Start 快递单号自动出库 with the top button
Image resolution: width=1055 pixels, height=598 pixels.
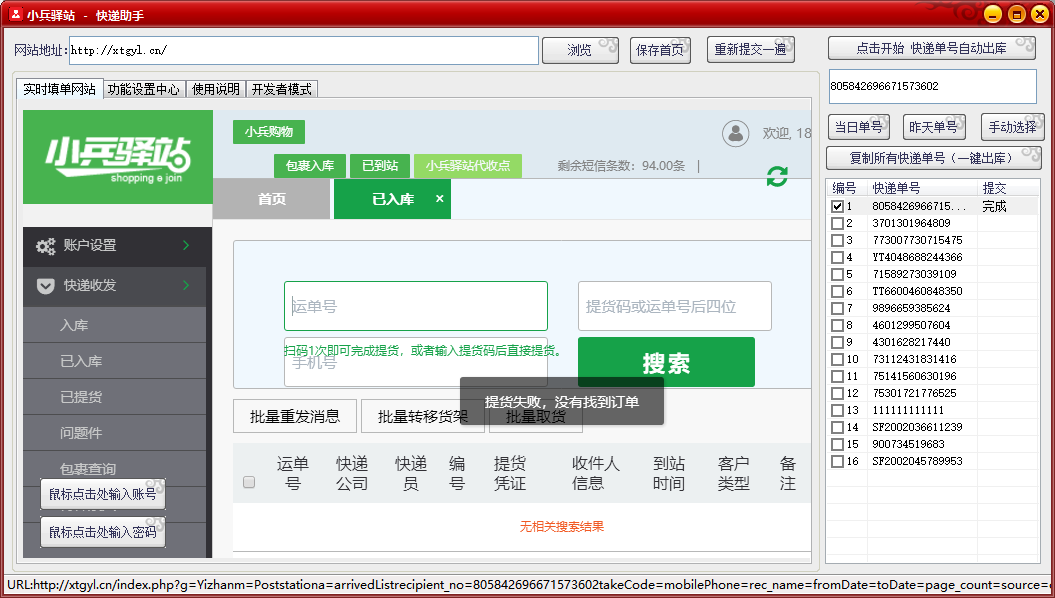click(932, 48)
